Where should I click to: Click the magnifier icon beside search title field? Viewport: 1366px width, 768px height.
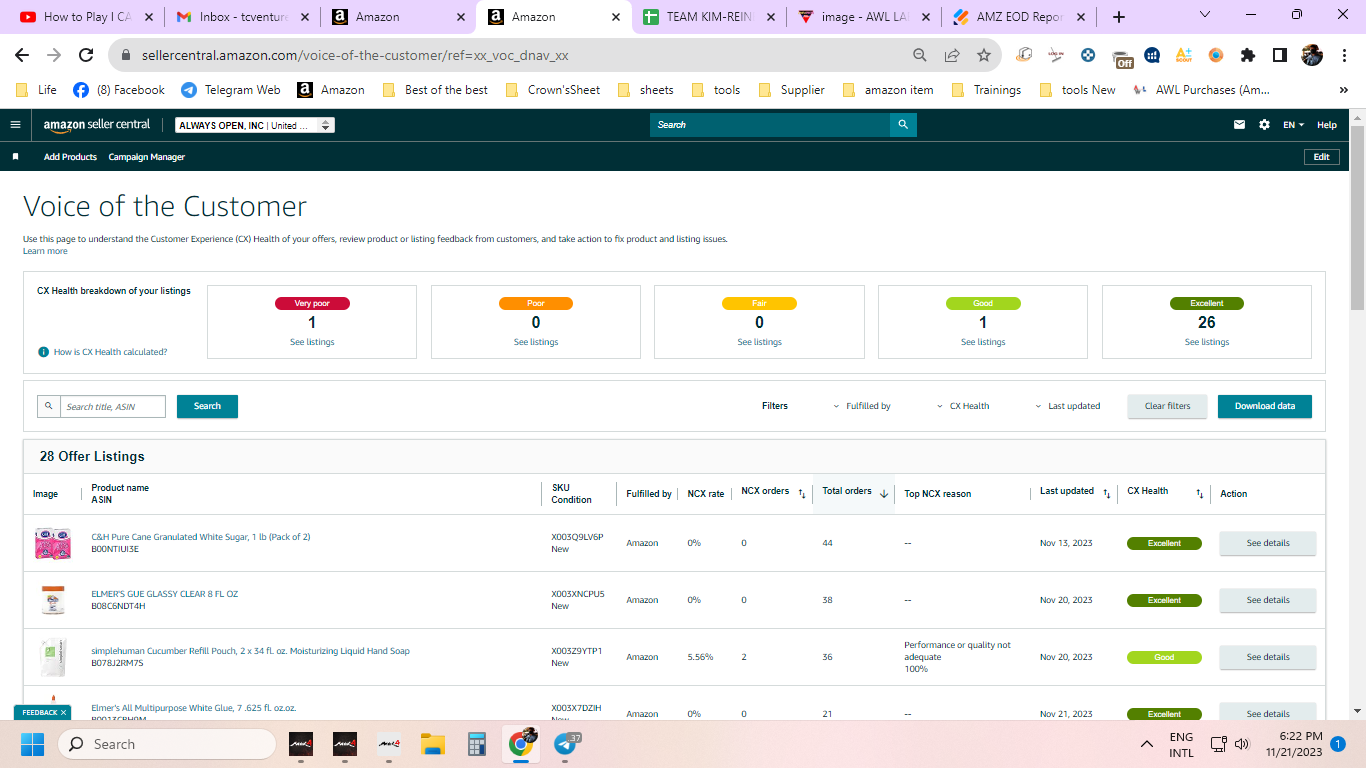[x=48, y=406]
